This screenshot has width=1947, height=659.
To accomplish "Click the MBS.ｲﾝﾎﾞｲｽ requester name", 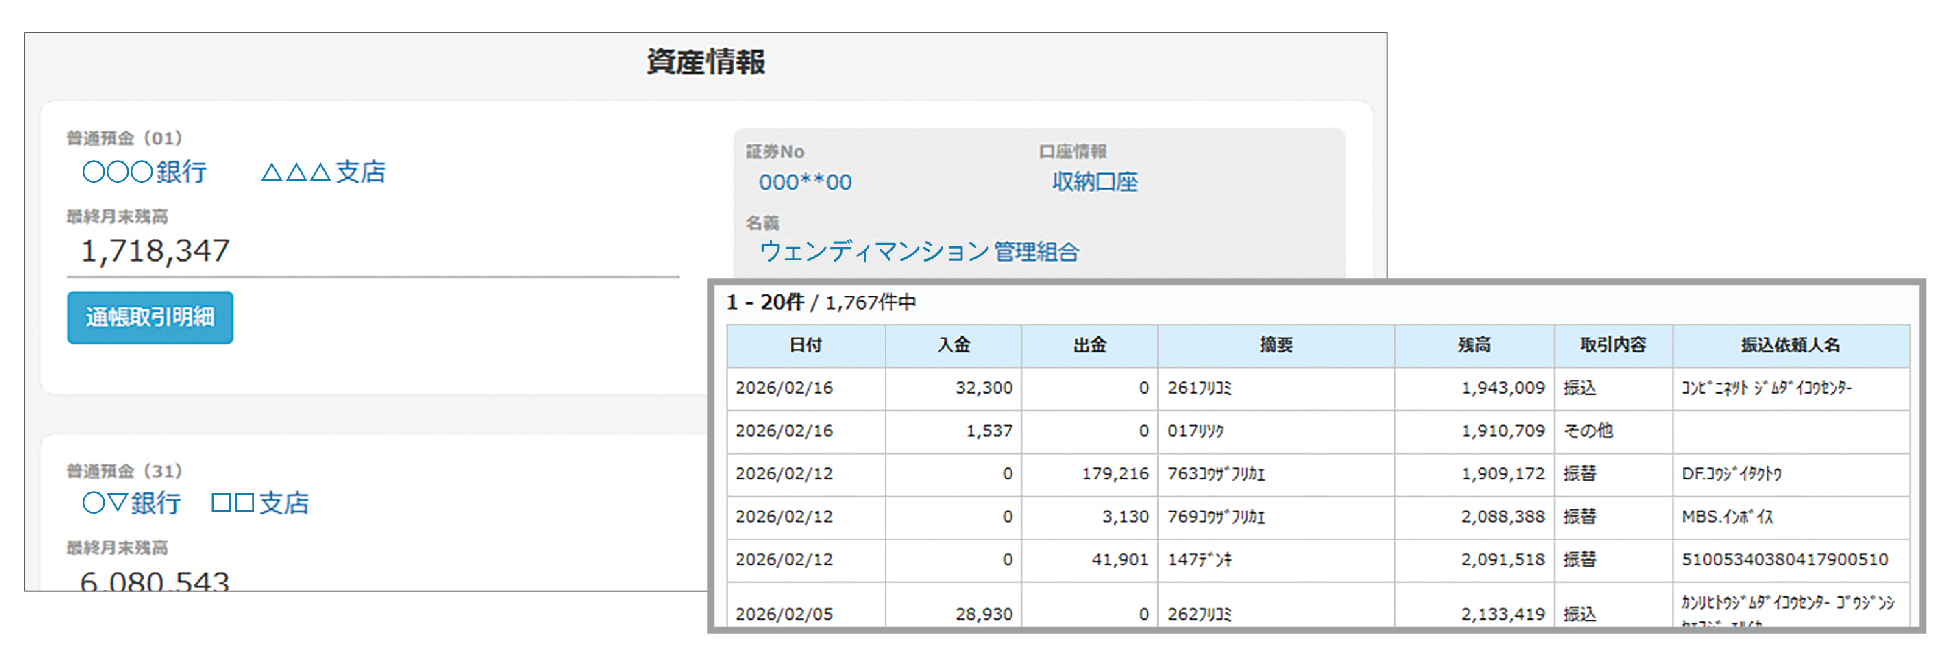I will click(1727, 517).
